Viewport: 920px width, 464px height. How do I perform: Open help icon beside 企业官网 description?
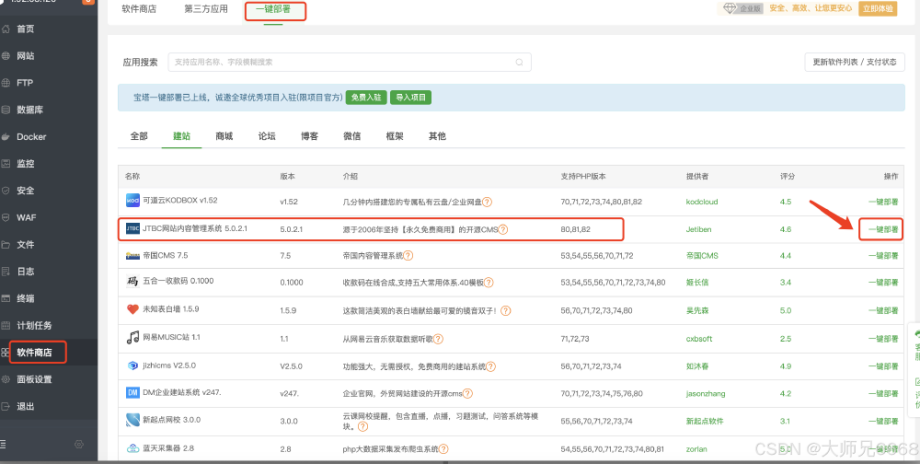tap(468, 394)
